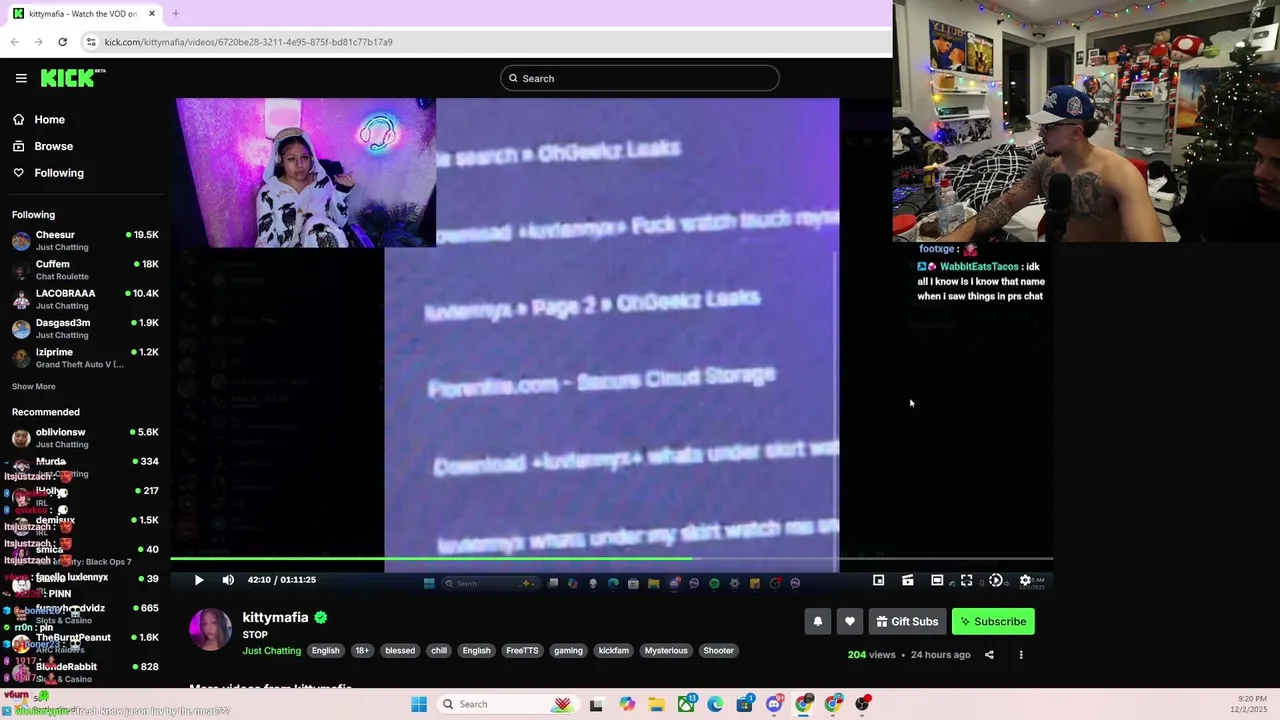Viewport: 1280px width, 720px height.
Task: Click the KICK logo
Action: pos(73,78)
